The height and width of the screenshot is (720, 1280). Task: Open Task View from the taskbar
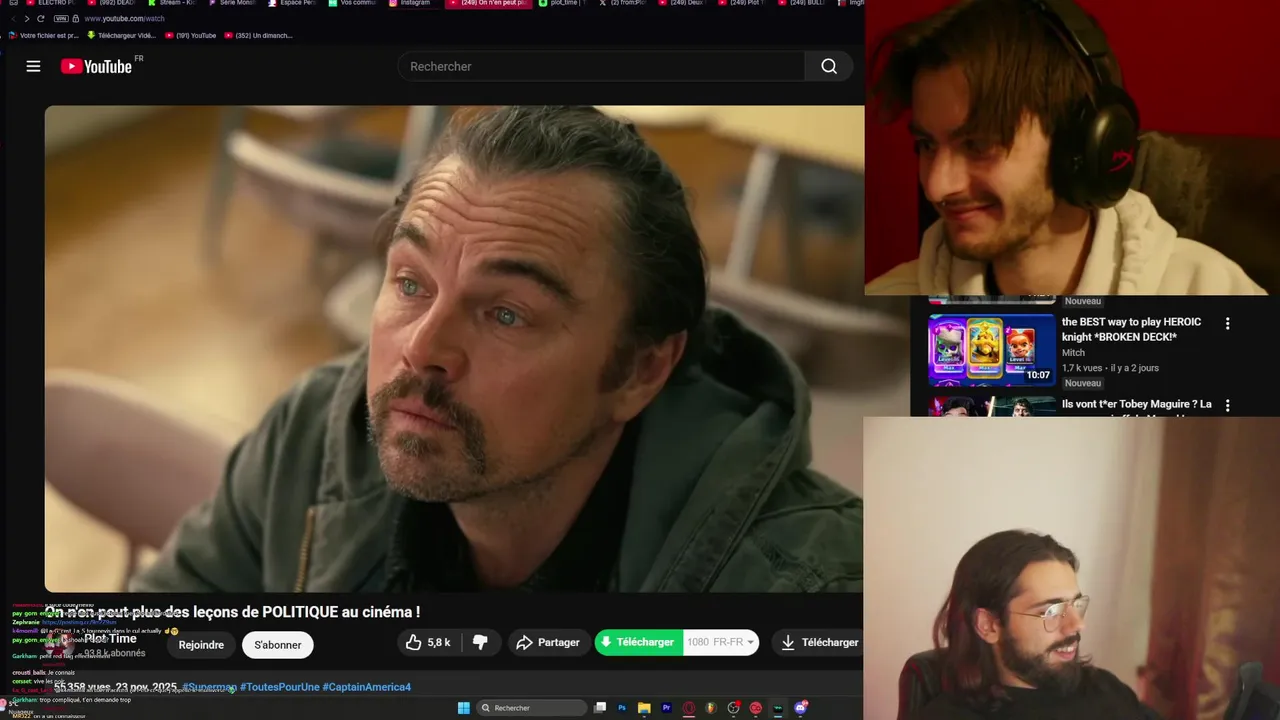tap(600, 708)
